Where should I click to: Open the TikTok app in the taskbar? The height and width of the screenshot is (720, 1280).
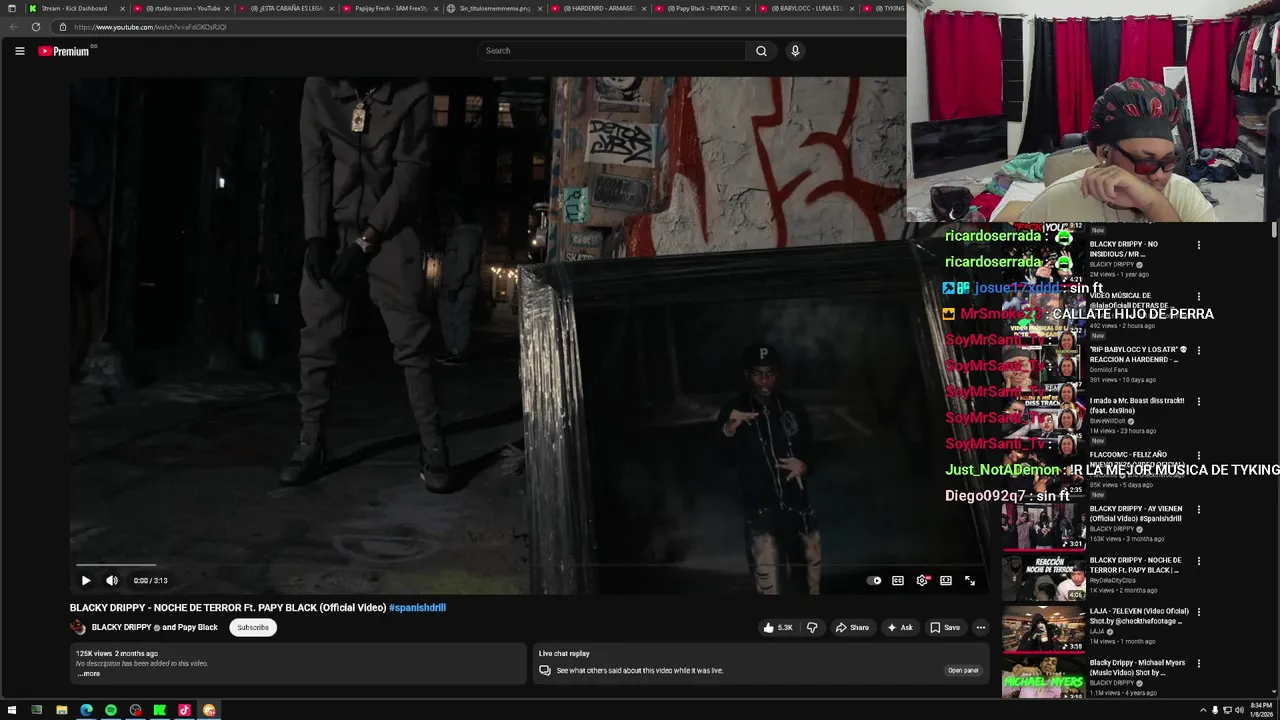click(184, 710)
